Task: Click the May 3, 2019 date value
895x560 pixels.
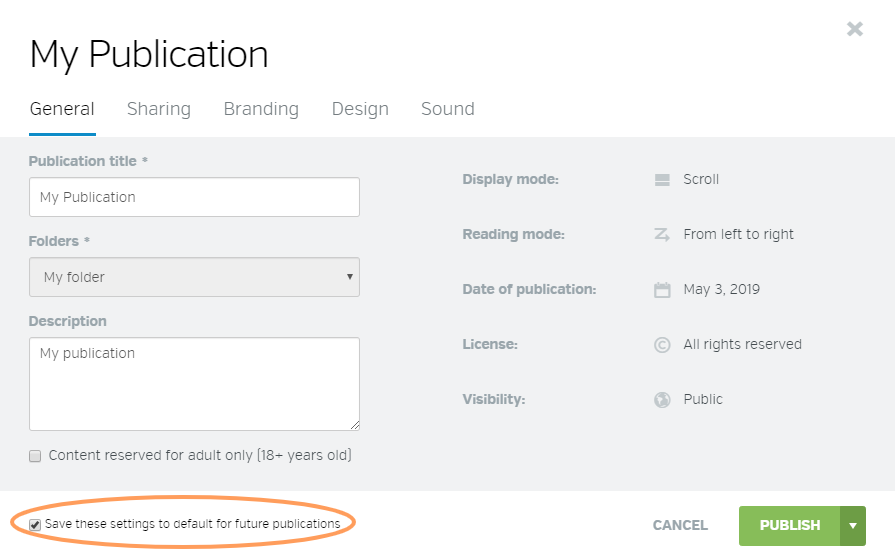Action: [x=721, y=290]
